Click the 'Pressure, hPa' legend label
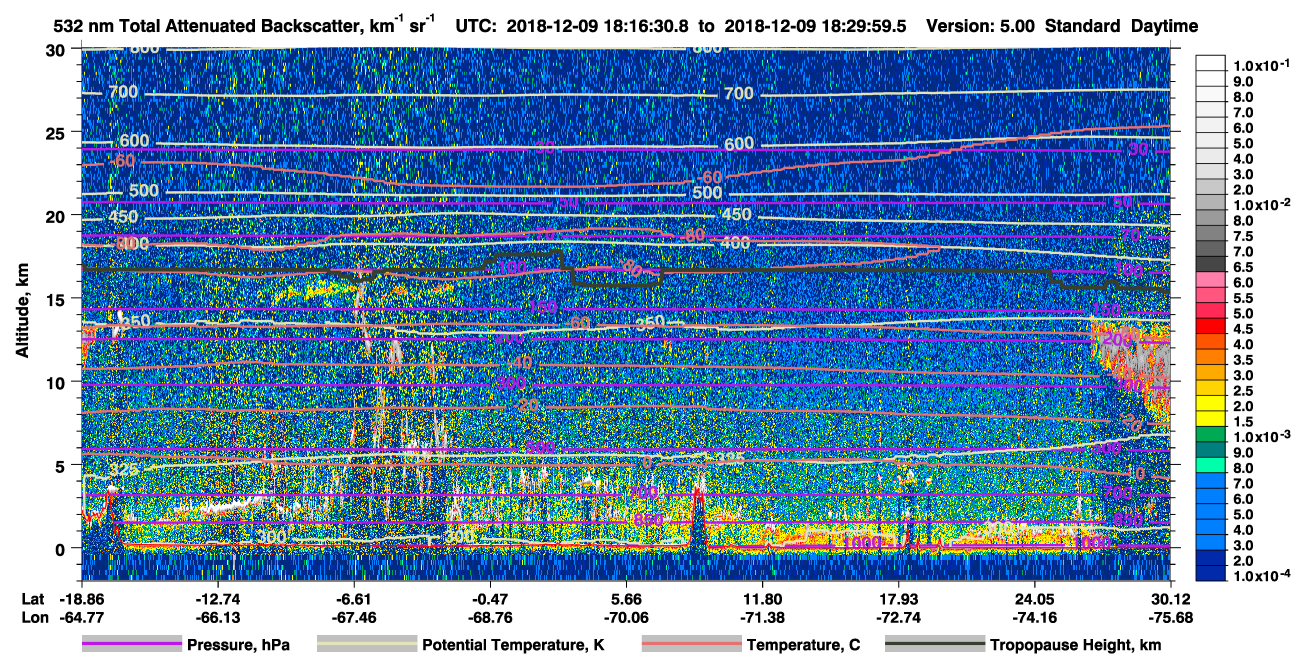Viewport: 1300px width, 667px height. click(x=239, y=646)
